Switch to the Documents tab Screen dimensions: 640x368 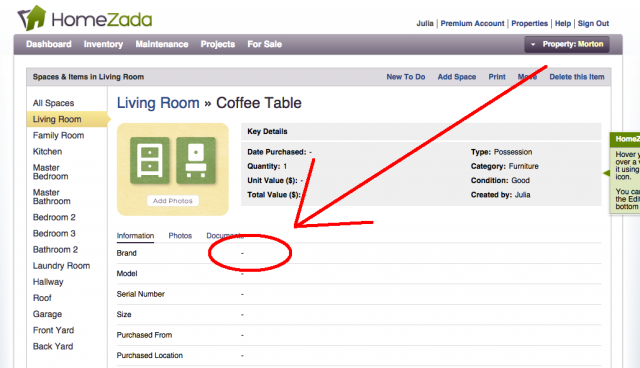225,236
